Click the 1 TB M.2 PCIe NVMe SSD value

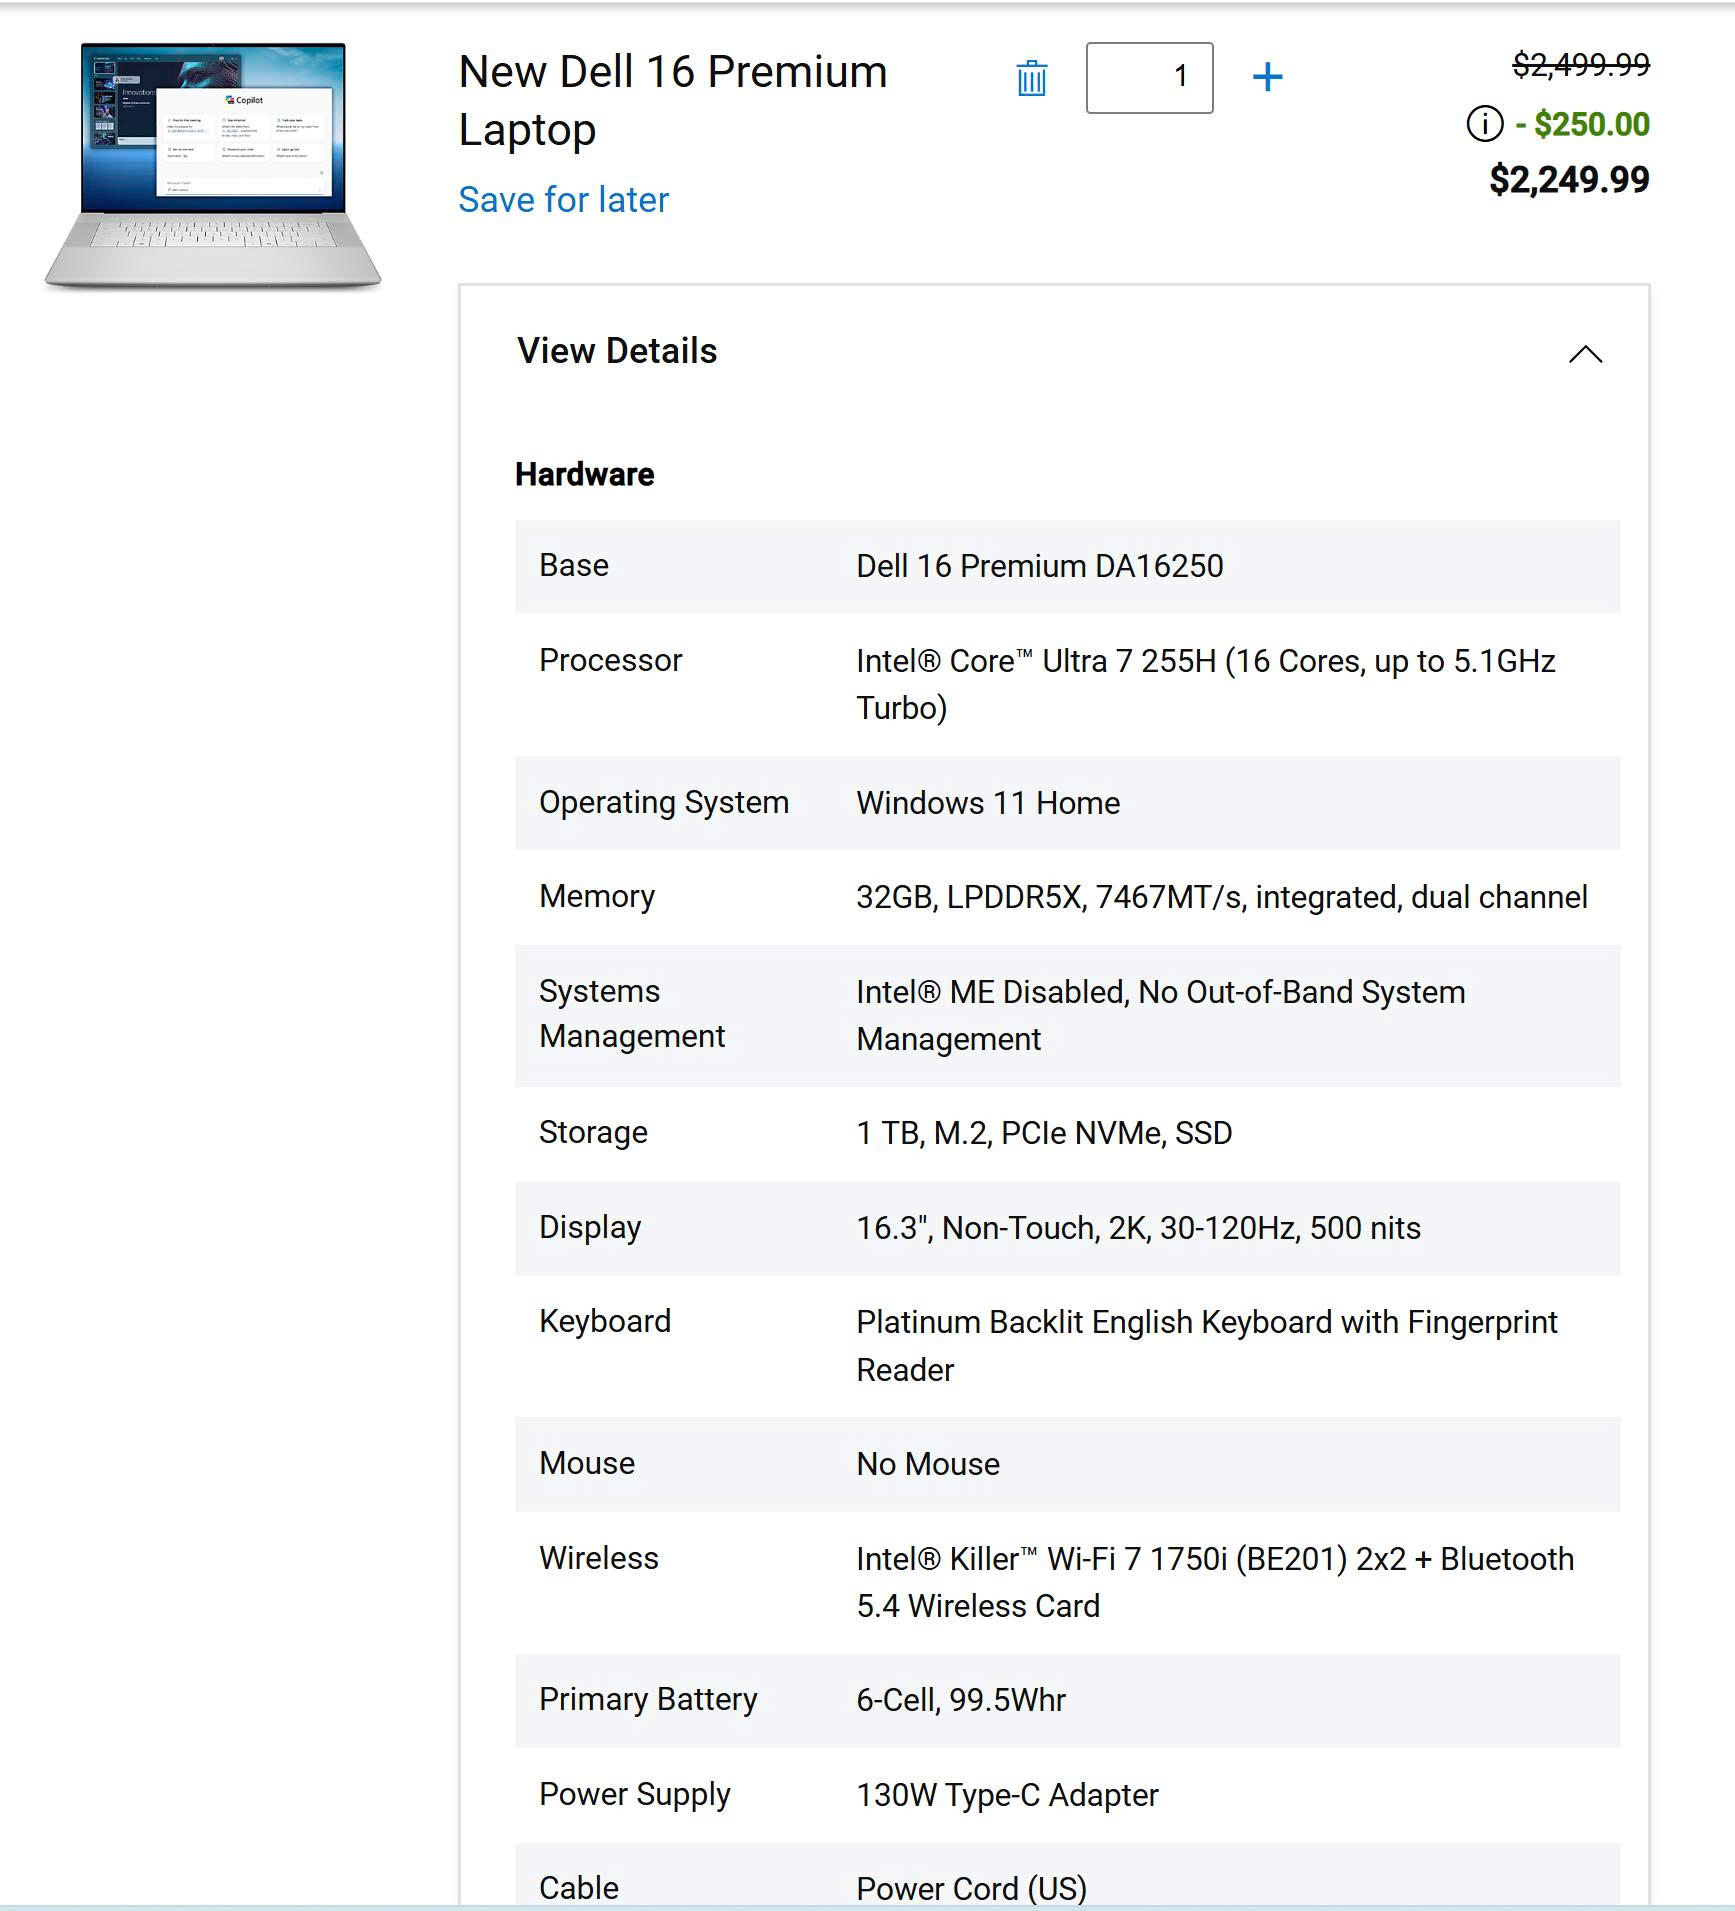[x=1043, y=1133]
